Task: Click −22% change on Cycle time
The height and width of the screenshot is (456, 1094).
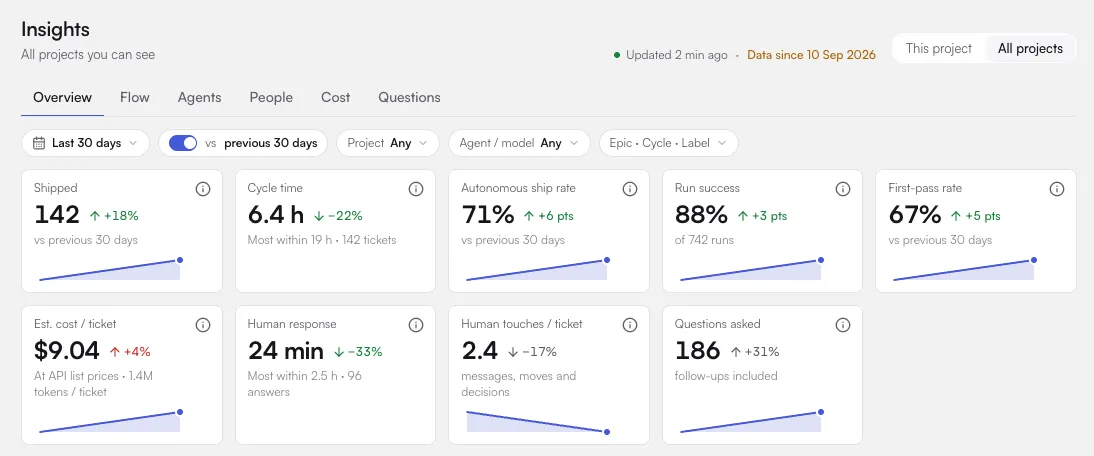Action: point(338,216)
